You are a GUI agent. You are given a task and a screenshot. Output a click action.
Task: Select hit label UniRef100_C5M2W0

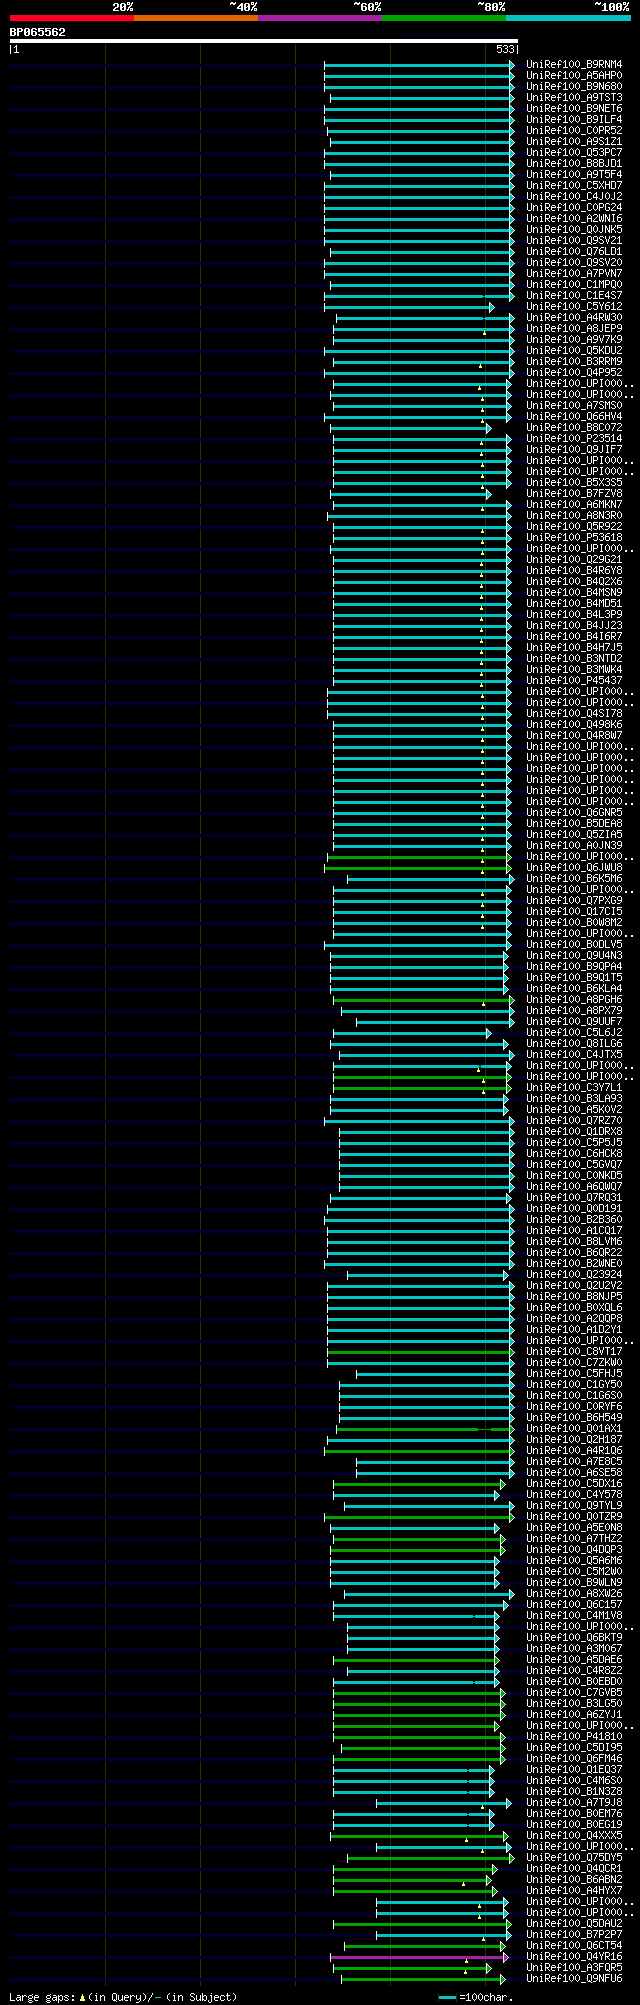tap(574, 1572)
